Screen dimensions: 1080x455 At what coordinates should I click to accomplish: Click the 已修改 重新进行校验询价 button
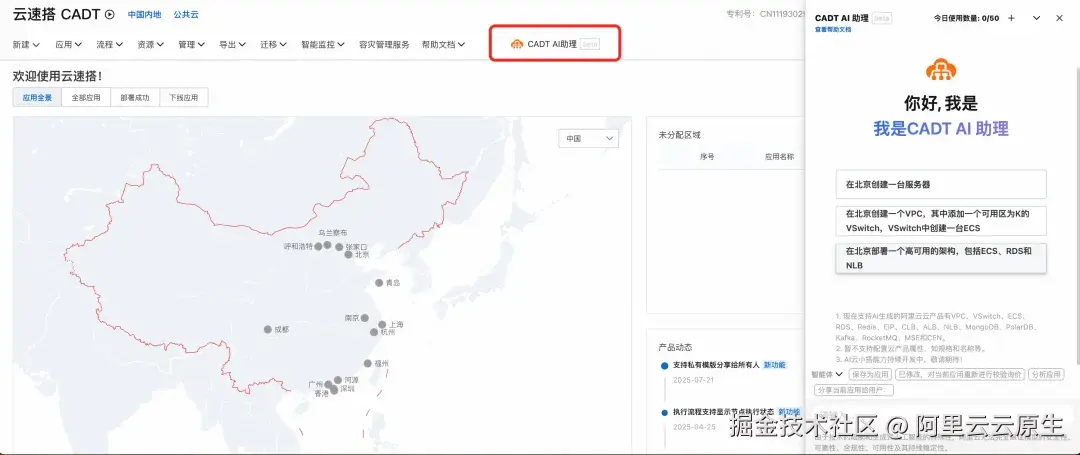point(959,374)
